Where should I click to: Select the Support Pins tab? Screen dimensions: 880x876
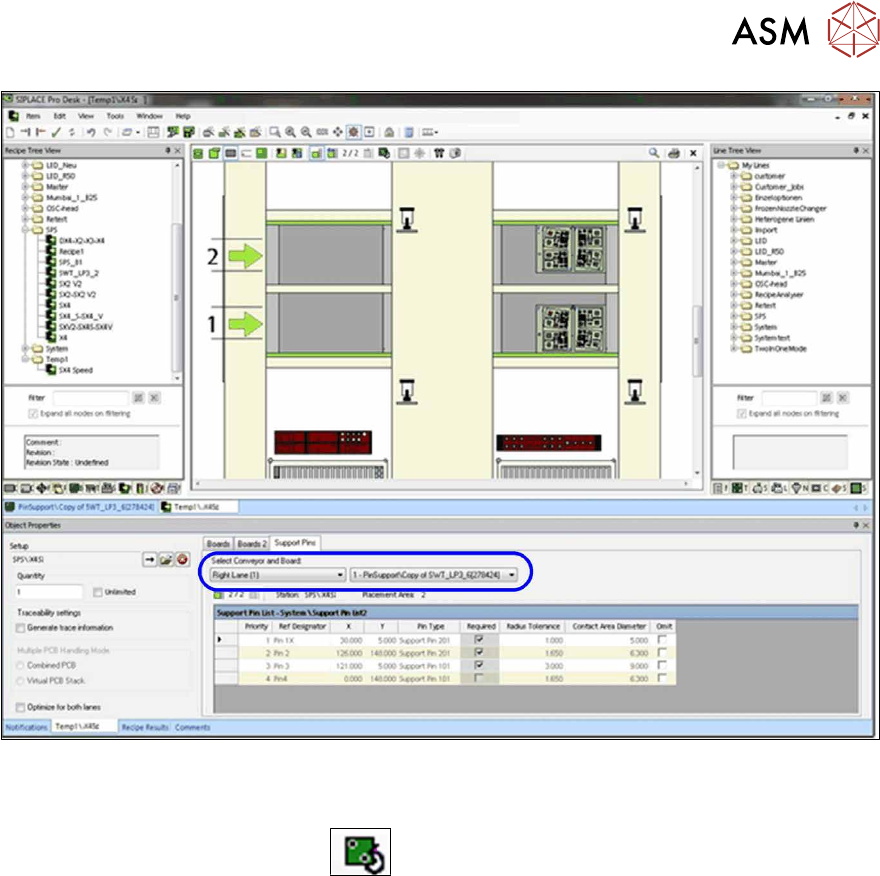(295, 543)
